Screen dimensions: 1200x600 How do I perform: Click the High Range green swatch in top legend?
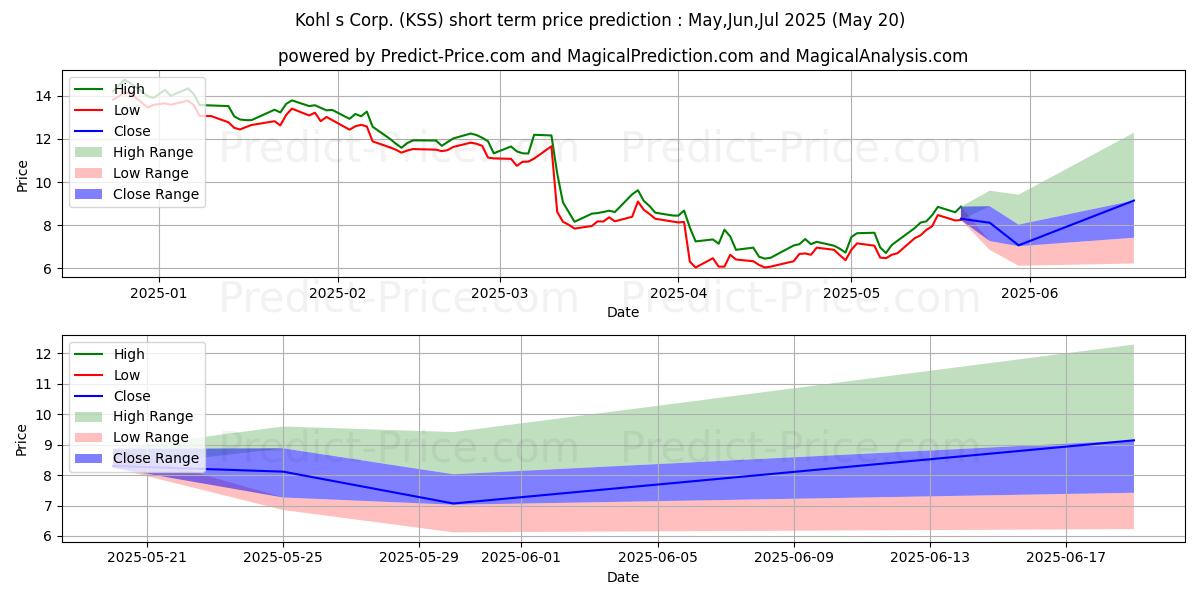pos(90,152)
